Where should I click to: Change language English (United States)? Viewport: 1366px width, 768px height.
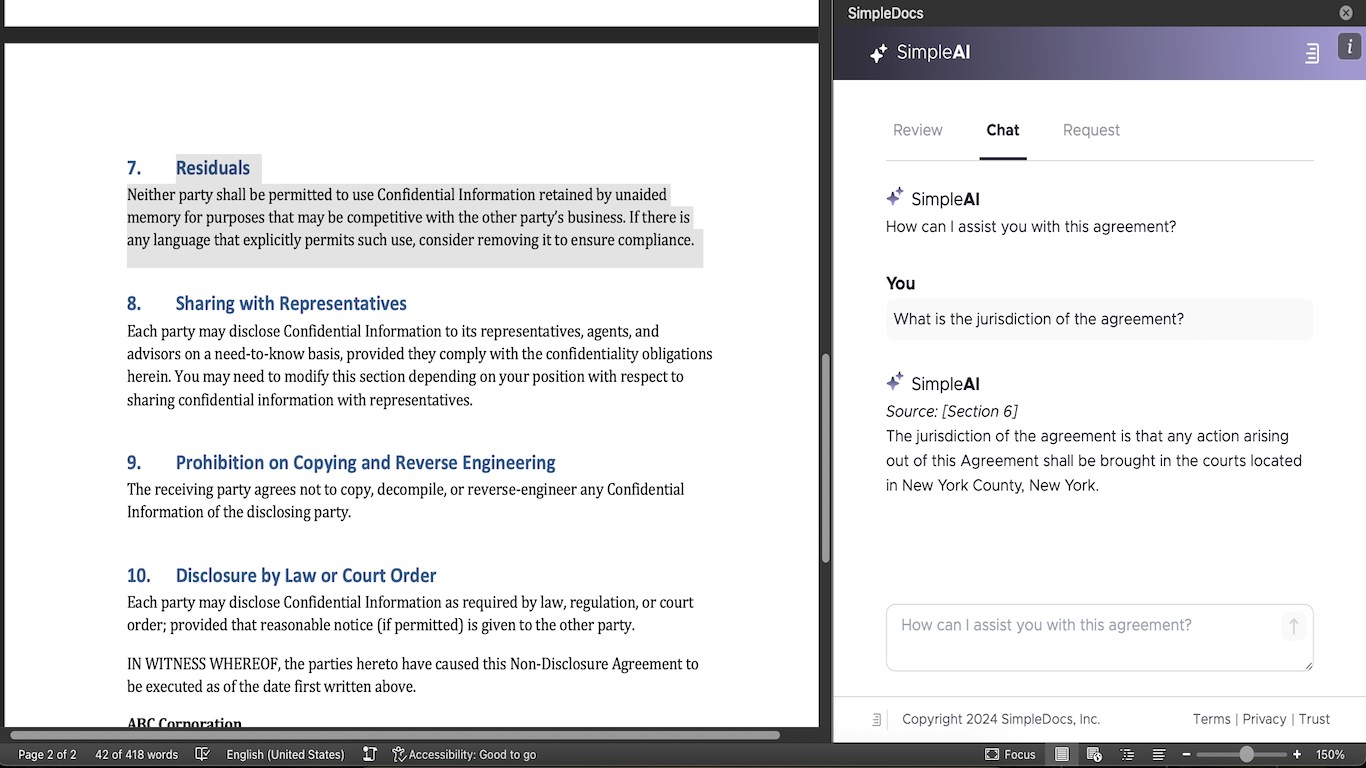(x=285, y=754)
